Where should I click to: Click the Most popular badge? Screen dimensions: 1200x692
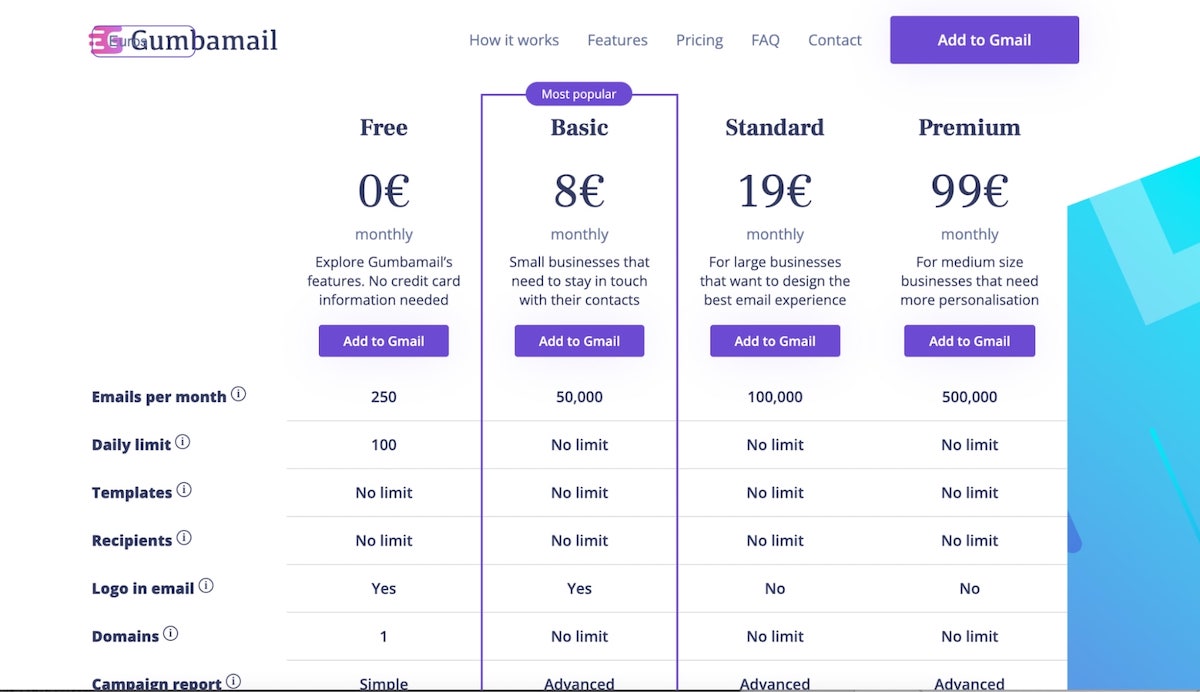(x=579, y=94)
